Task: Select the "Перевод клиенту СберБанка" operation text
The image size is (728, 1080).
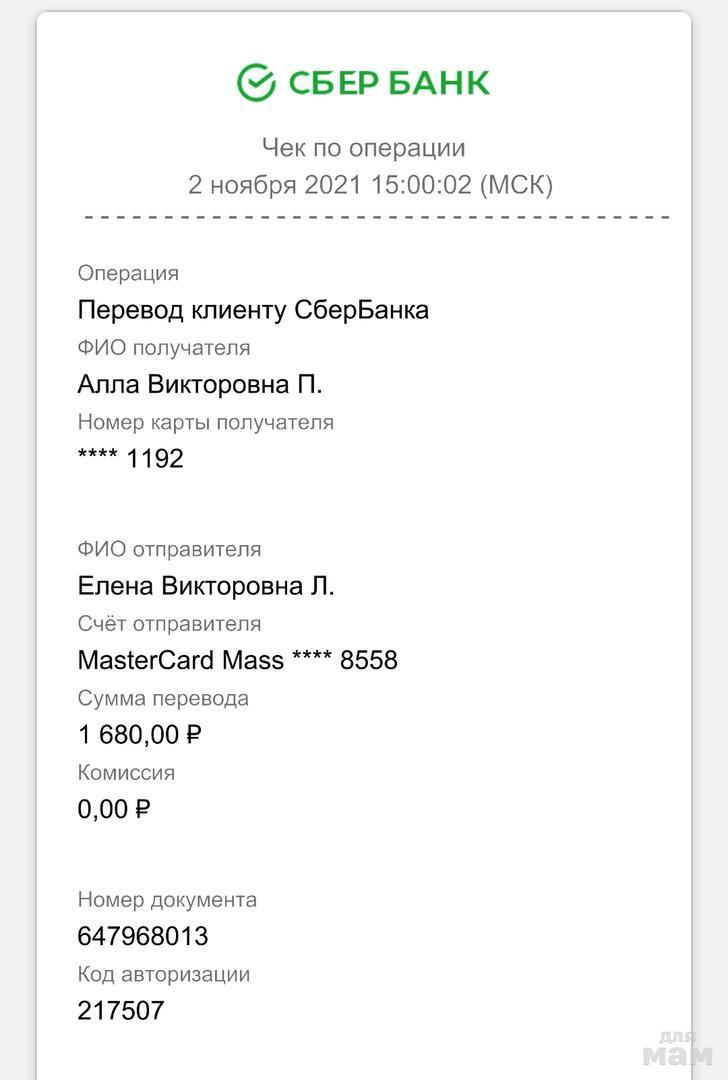Action: (253, 310)
